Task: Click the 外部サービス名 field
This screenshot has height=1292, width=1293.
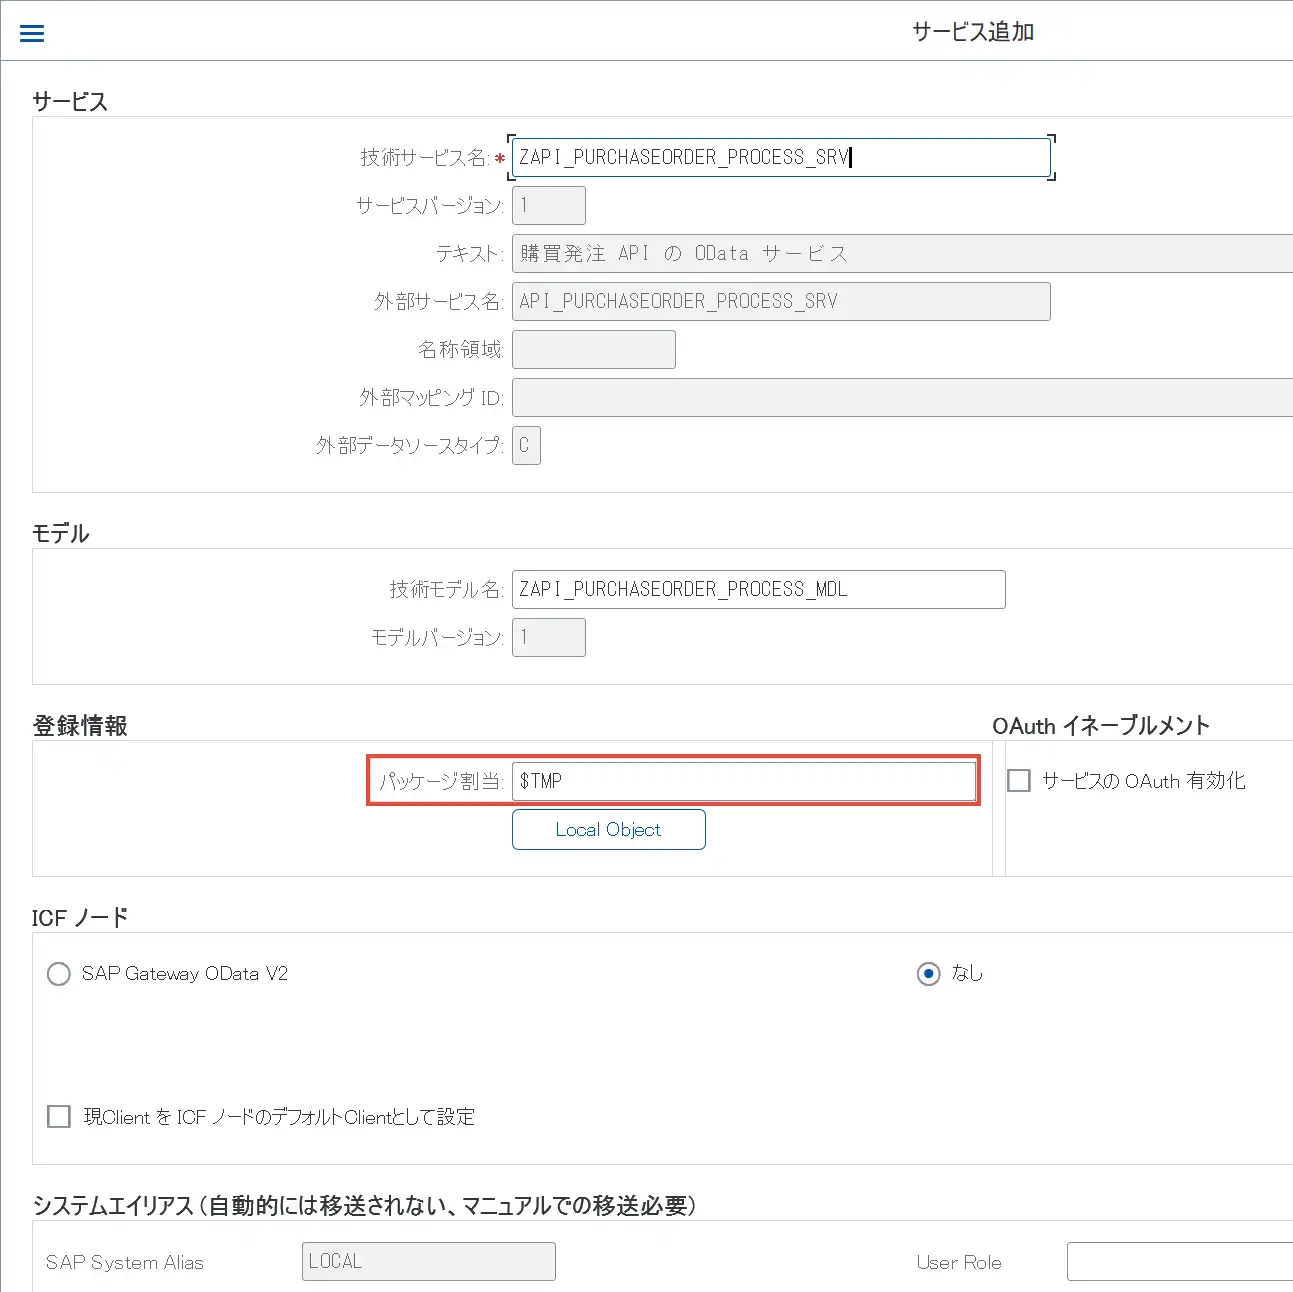Action: tap(780, 301)
